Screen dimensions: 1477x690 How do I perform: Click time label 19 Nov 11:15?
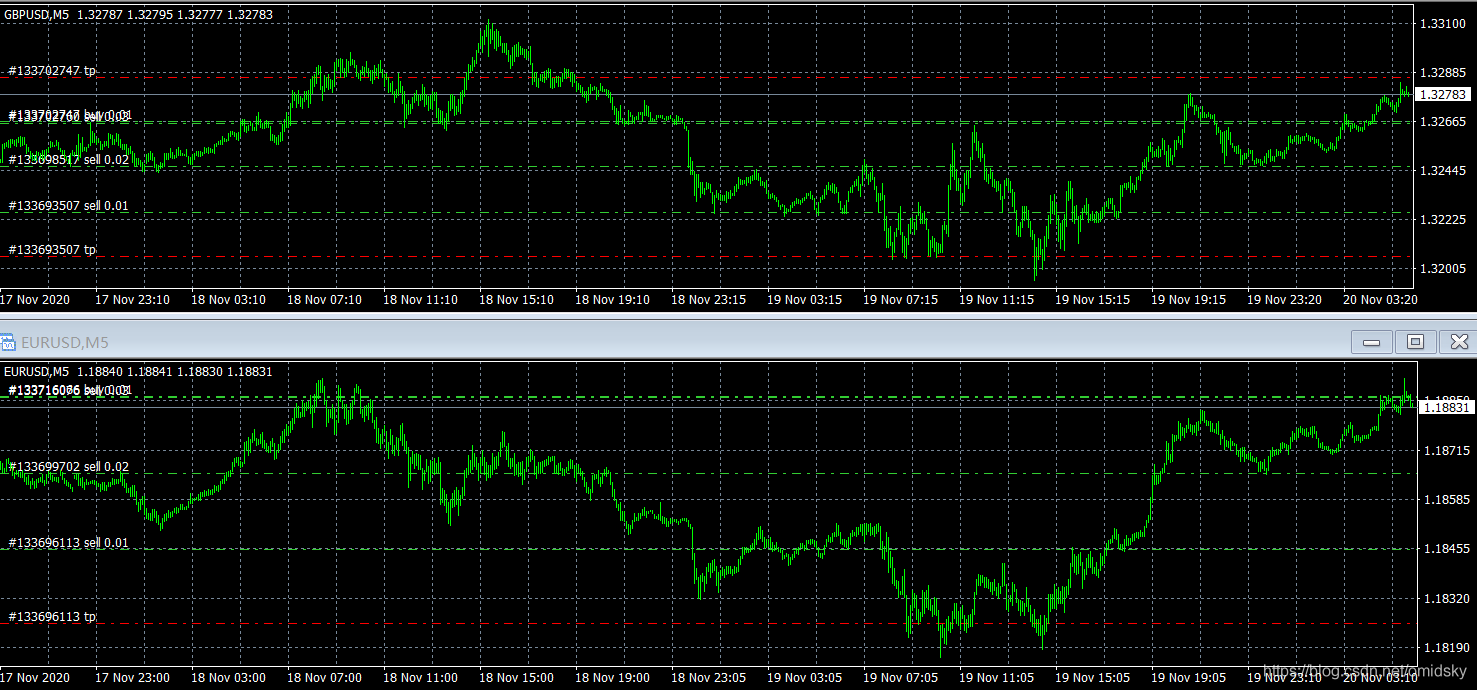coord(996,299)
